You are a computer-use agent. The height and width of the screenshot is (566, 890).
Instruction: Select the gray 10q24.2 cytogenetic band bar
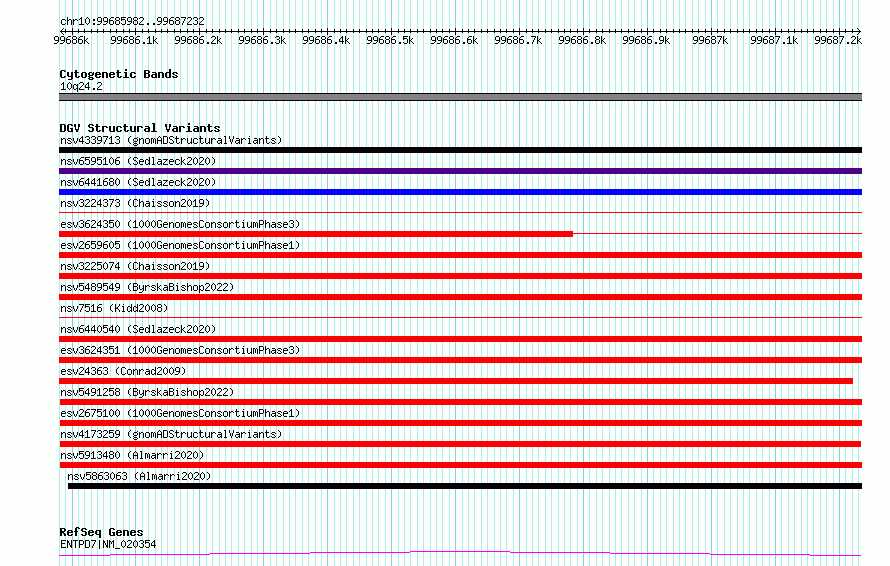point(460,97)
